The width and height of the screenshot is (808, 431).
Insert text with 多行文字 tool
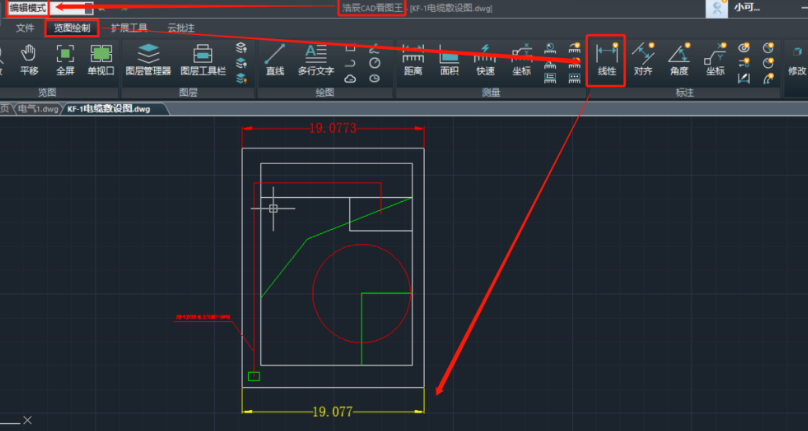(x=316, y=58)
